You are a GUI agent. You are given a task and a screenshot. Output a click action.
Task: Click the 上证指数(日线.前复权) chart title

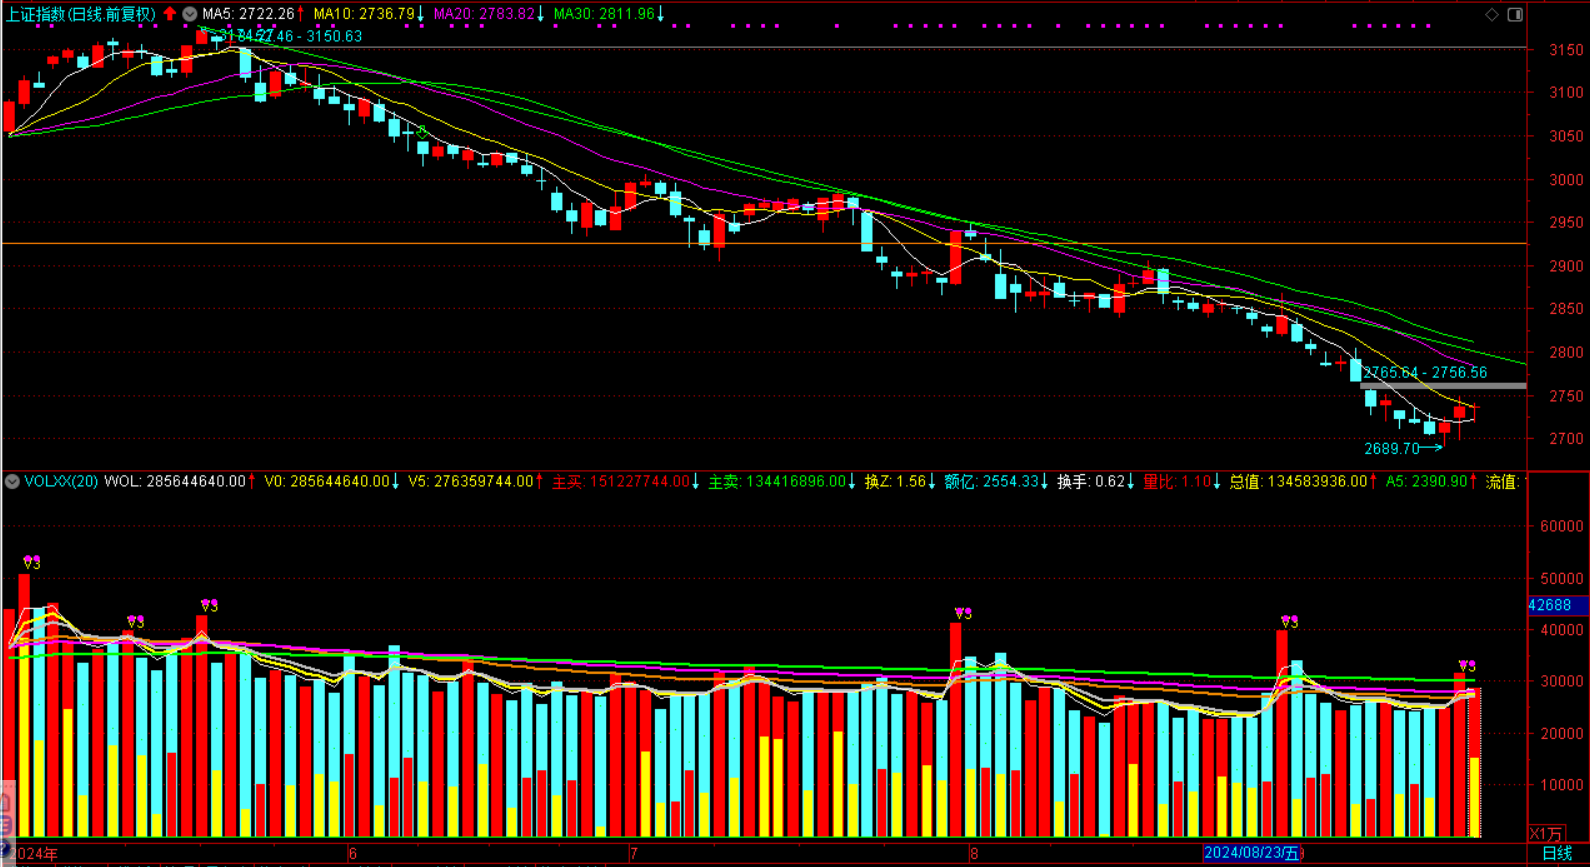point(81,14)
